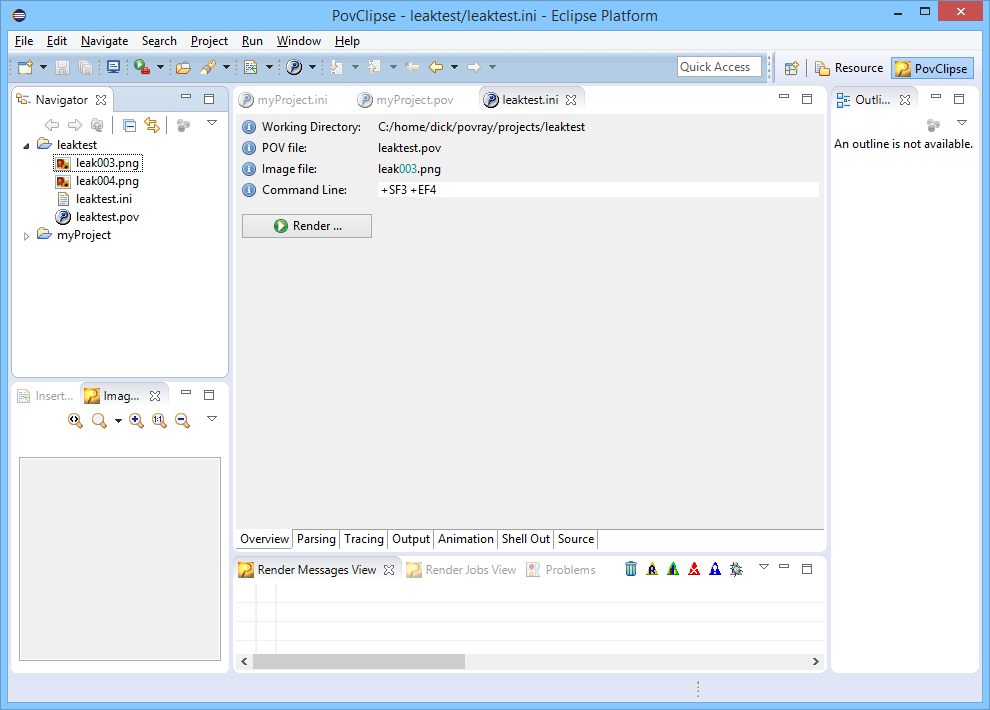Click the Command Line text field
The width and height of the screenshot is (990, 710).
click(598, 190)
